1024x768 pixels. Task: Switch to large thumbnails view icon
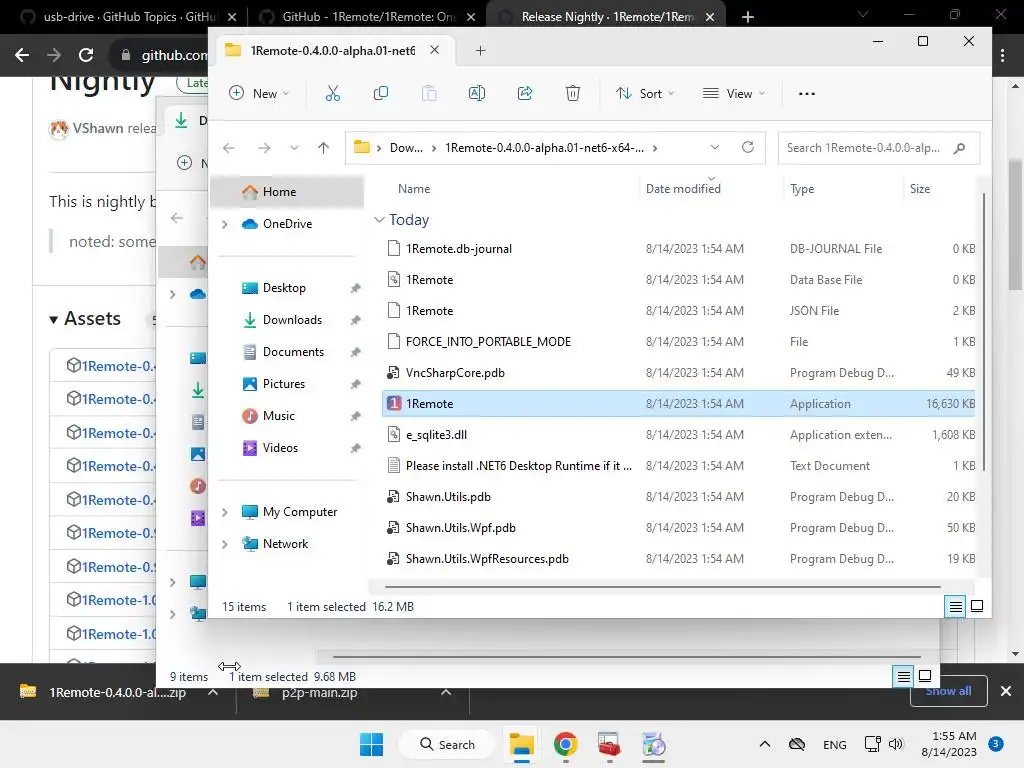pos(977,606)
